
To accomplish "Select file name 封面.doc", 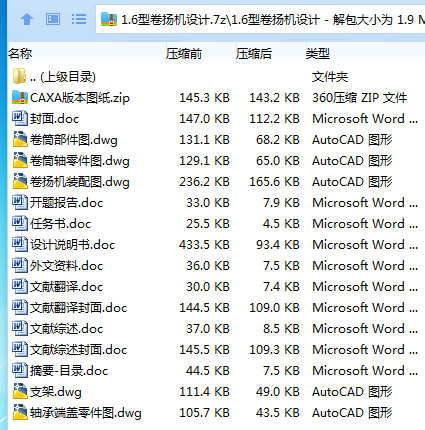I will [54, 119].
